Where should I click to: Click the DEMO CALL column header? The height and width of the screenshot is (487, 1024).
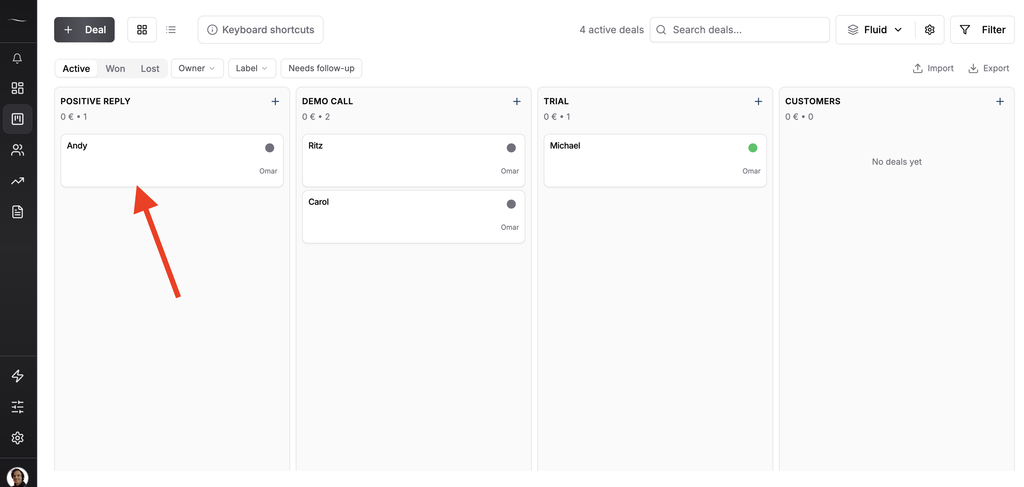tap(327, 101)
